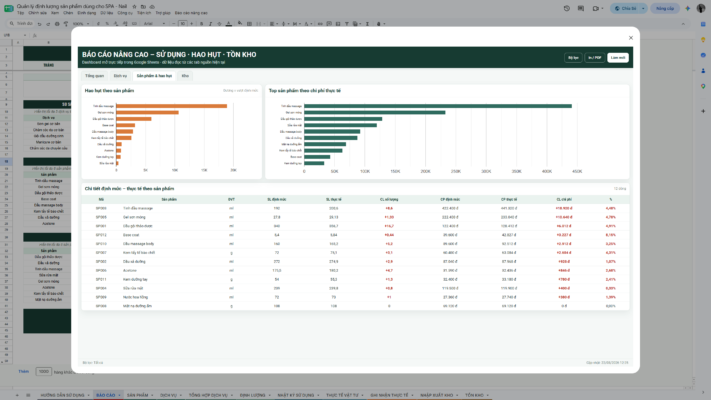Open the Tệp menu
This screenshot has height=400, width=711.
tap(20, 13)
